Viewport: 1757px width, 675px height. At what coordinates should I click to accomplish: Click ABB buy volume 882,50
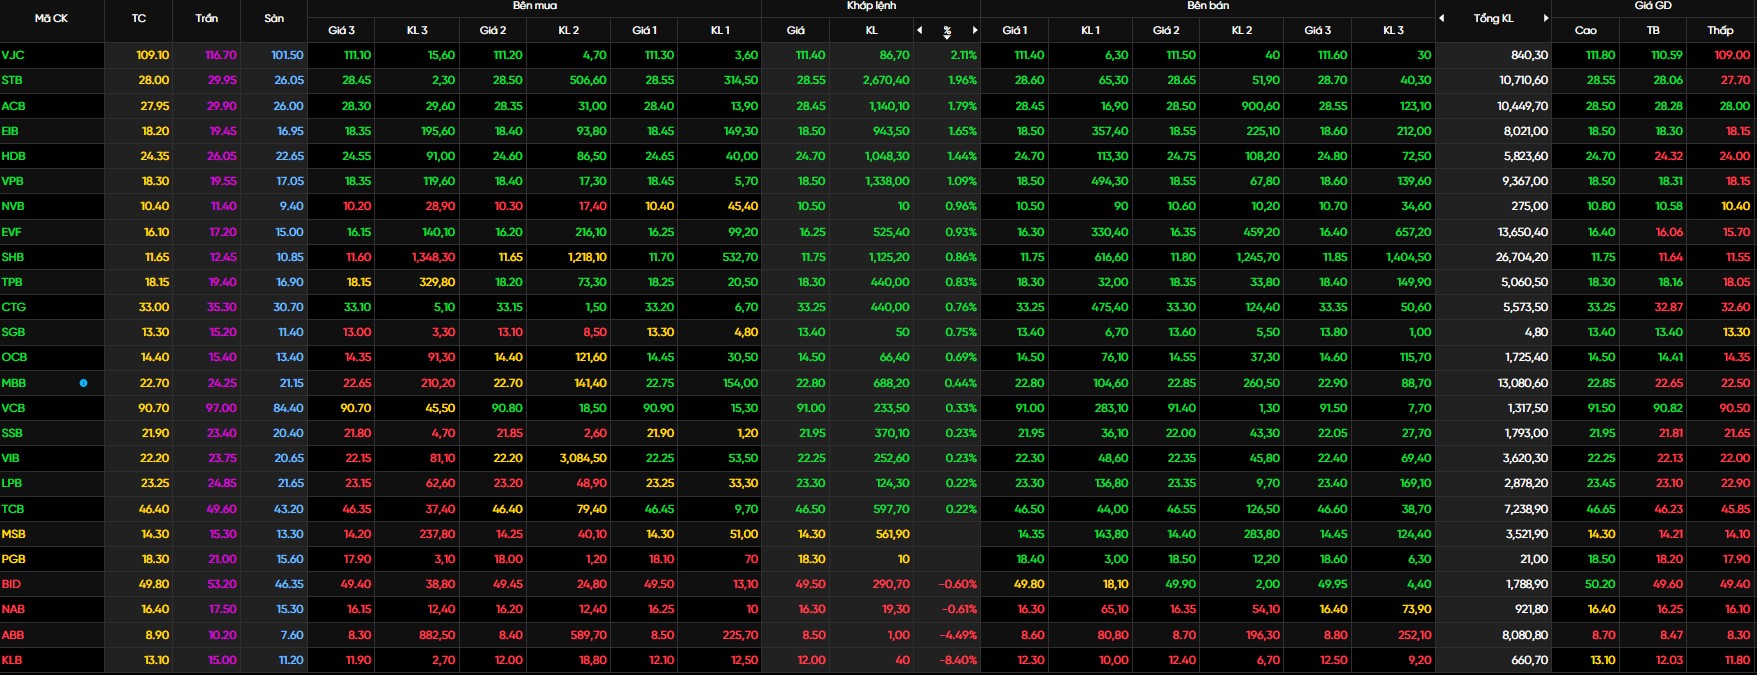pyautogui.click(x=436, y=635)
